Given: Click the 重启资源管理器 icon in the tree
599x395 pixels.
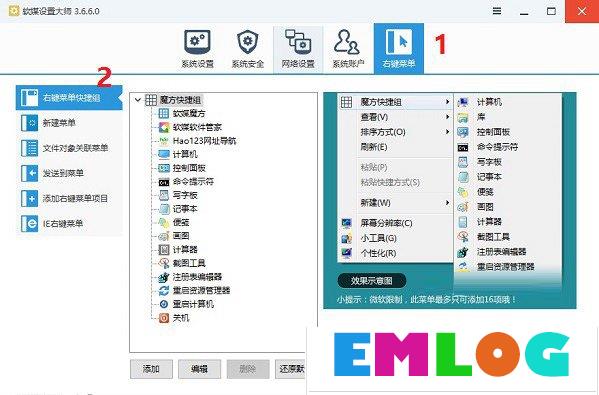Looking at the screenshot, I should coord(164,291).
